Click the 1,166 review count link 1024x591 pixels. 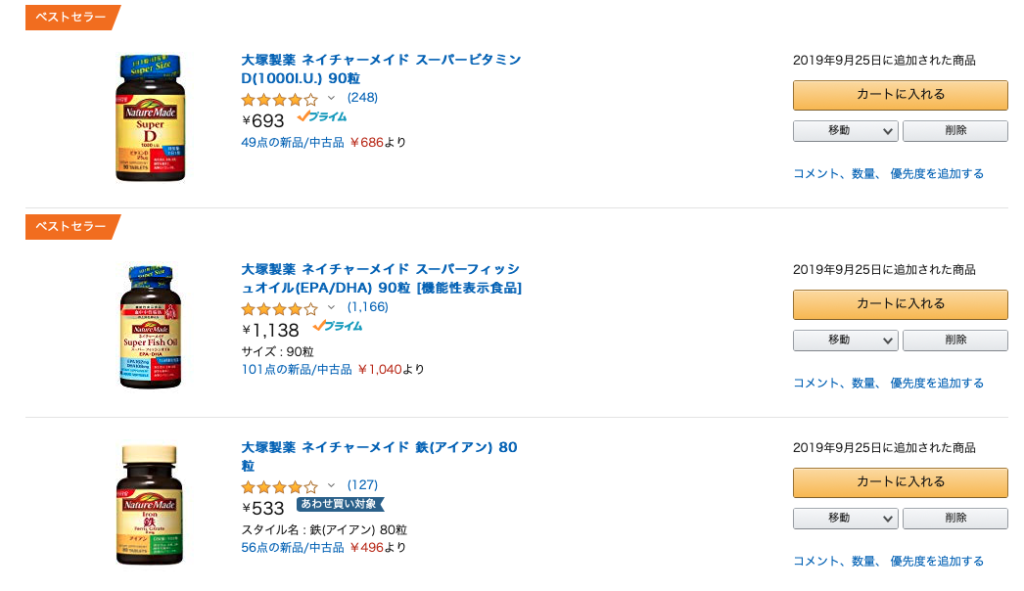click(x=367, y=307)
